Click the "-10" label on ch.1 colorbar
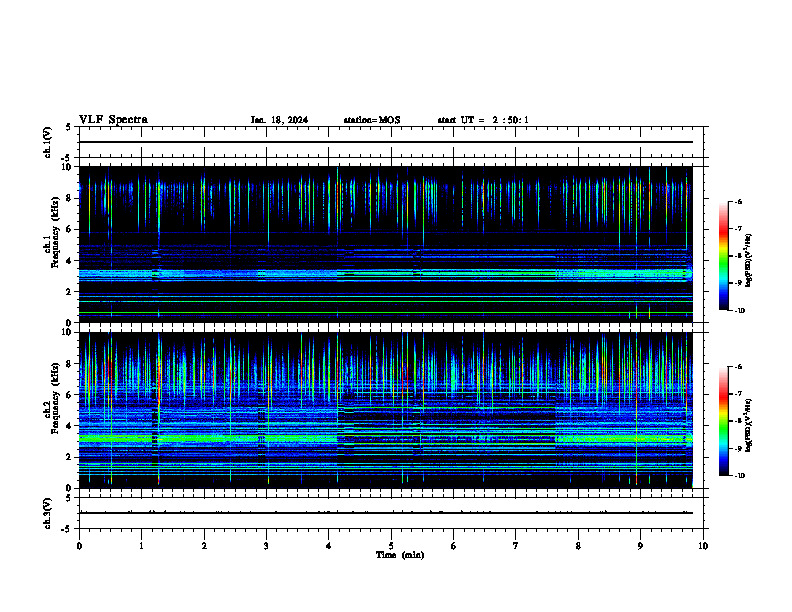 (x=739, y=311)
